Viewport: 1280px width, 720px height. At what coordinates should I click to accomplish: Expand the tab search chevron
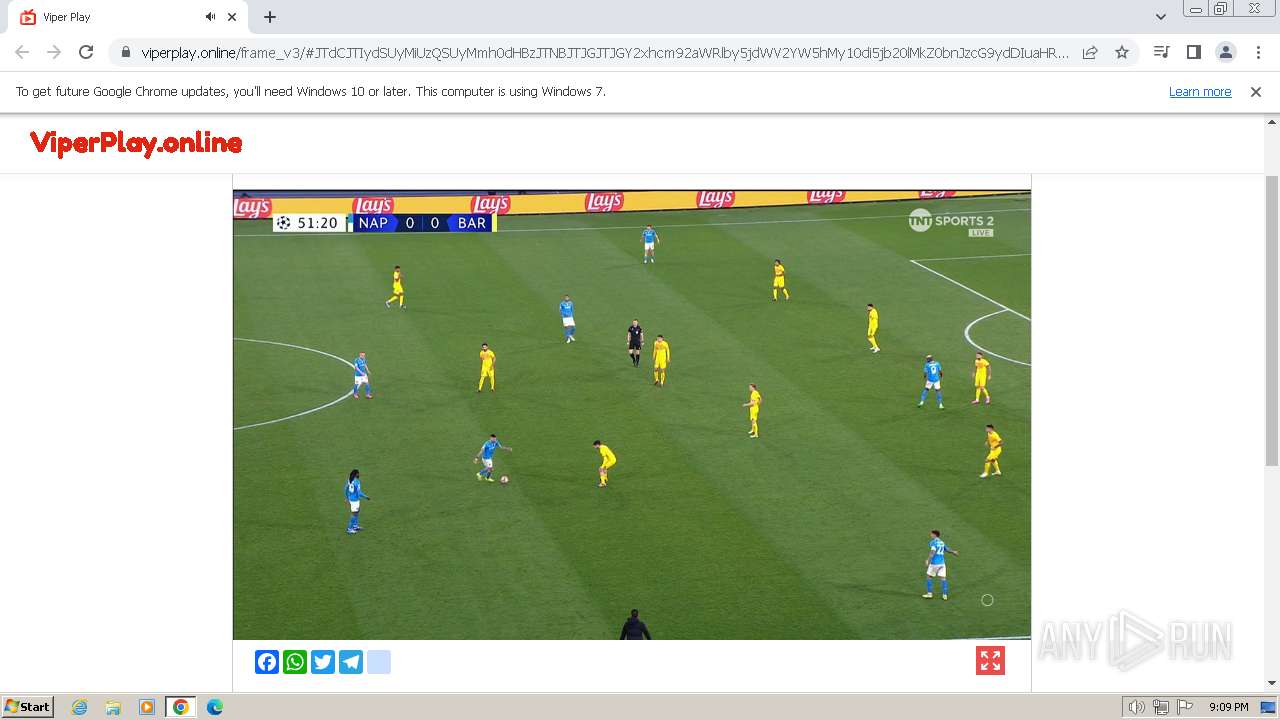point(1160,17)
